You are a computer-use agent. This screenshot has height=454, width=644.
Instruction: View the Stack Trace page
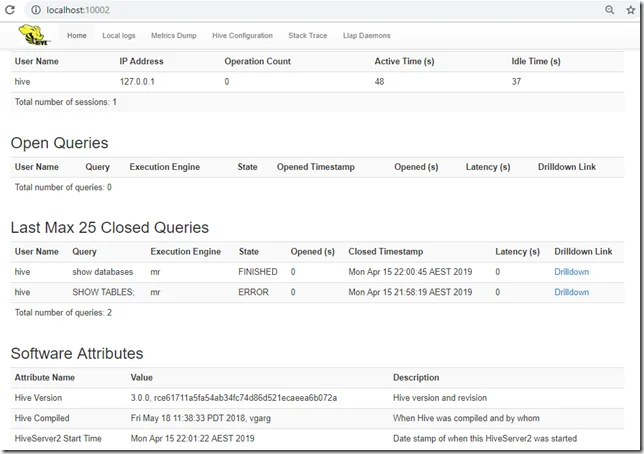pos(307,35)
